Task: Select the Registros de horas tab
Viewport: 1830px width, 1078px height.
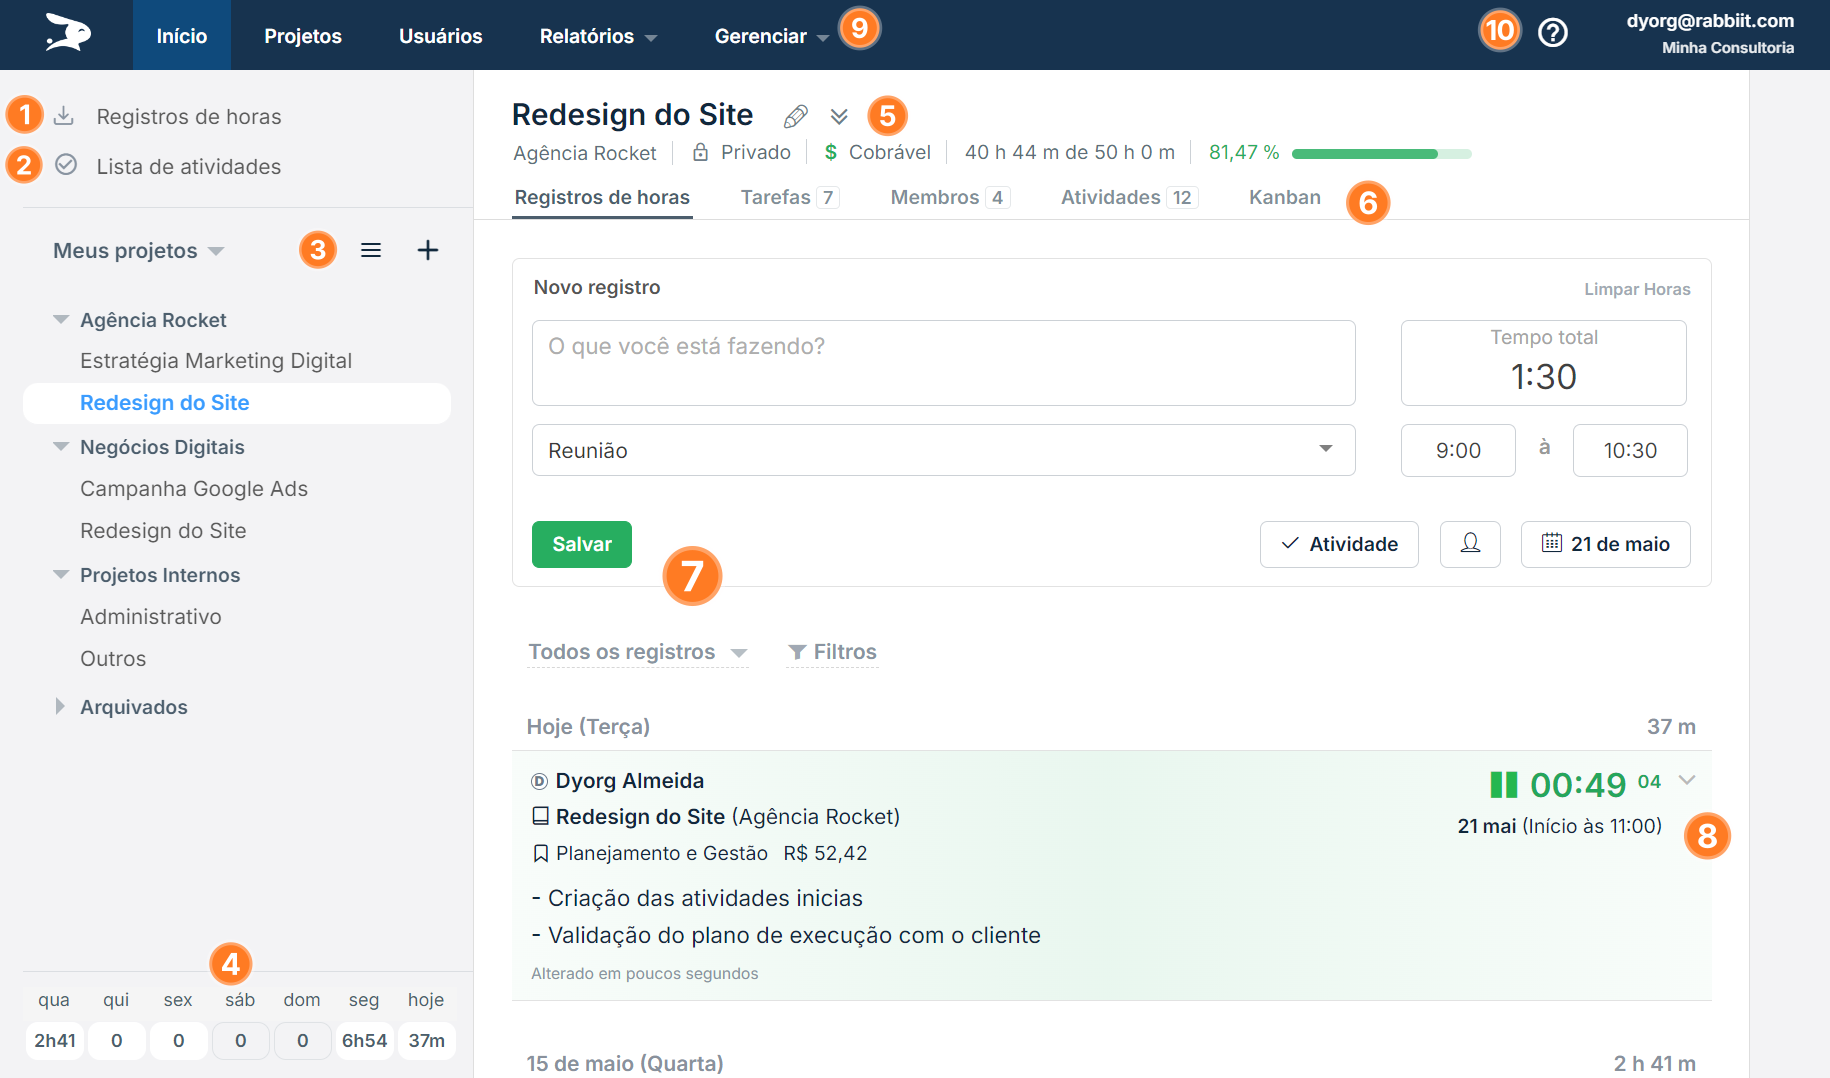Action: click(x=602, y=197)
